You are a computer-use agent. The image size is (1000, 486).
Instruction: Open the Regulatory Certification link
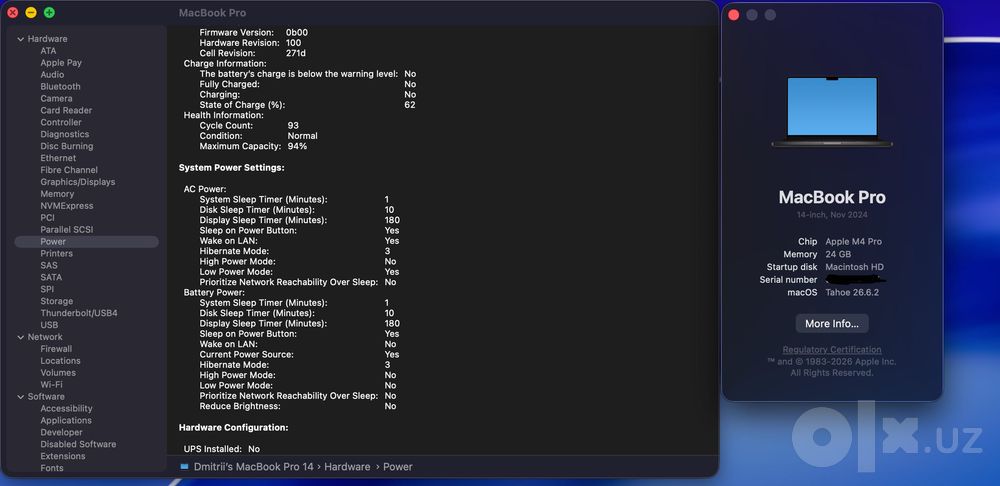[x=832, y=350]
